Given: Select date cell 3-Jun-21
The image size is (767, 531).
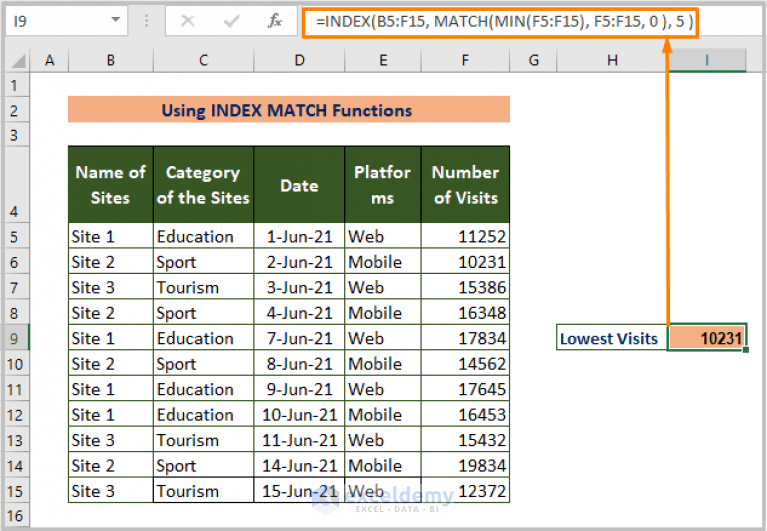Looking at the screenshot, I should pyautogui.click(x=299, y=287).
